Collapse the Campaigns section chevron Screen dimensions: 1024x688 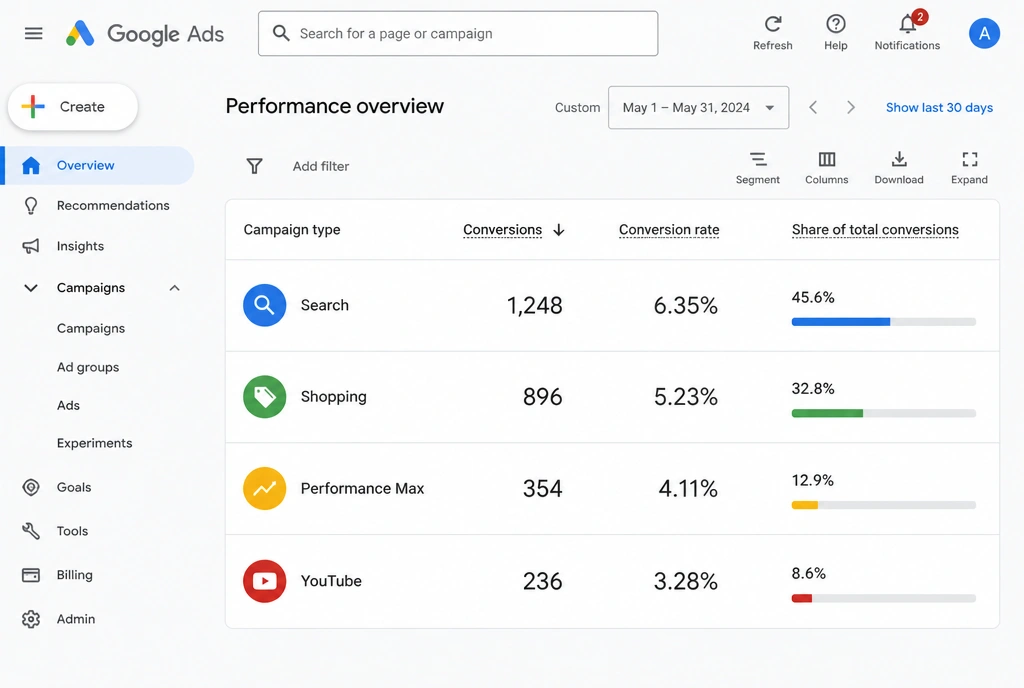tap(174, 288)
